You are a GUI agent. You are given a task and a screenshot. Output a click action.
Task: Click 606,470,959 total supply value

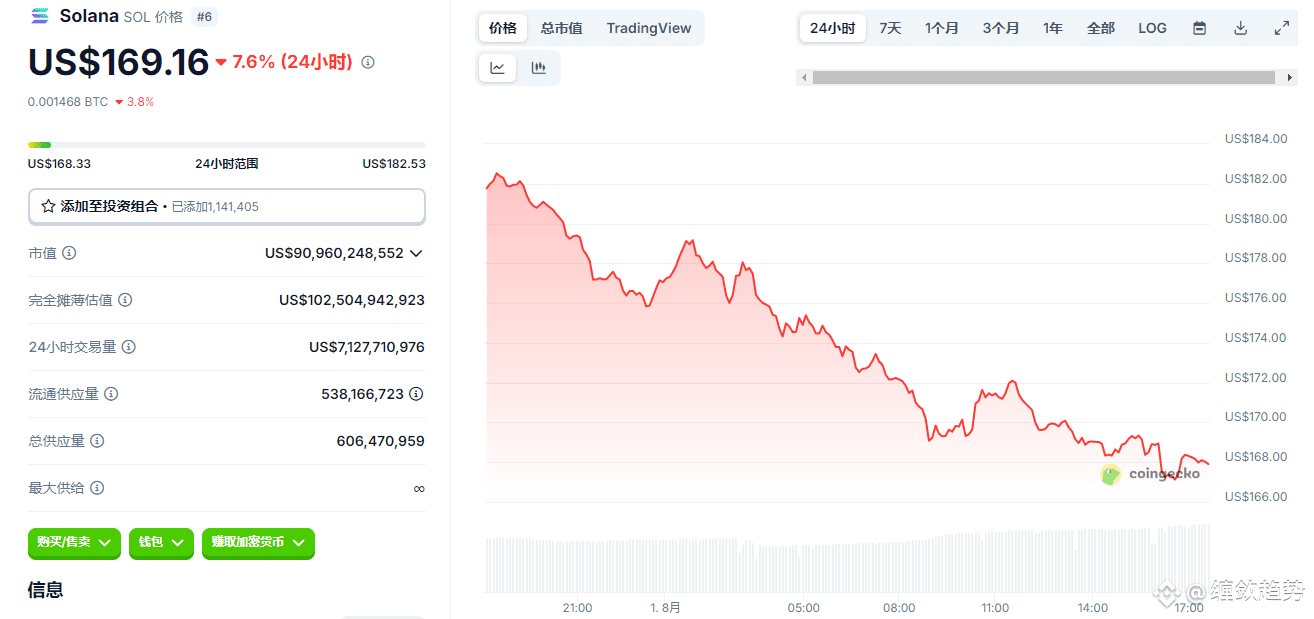click(x=381, y=441)
